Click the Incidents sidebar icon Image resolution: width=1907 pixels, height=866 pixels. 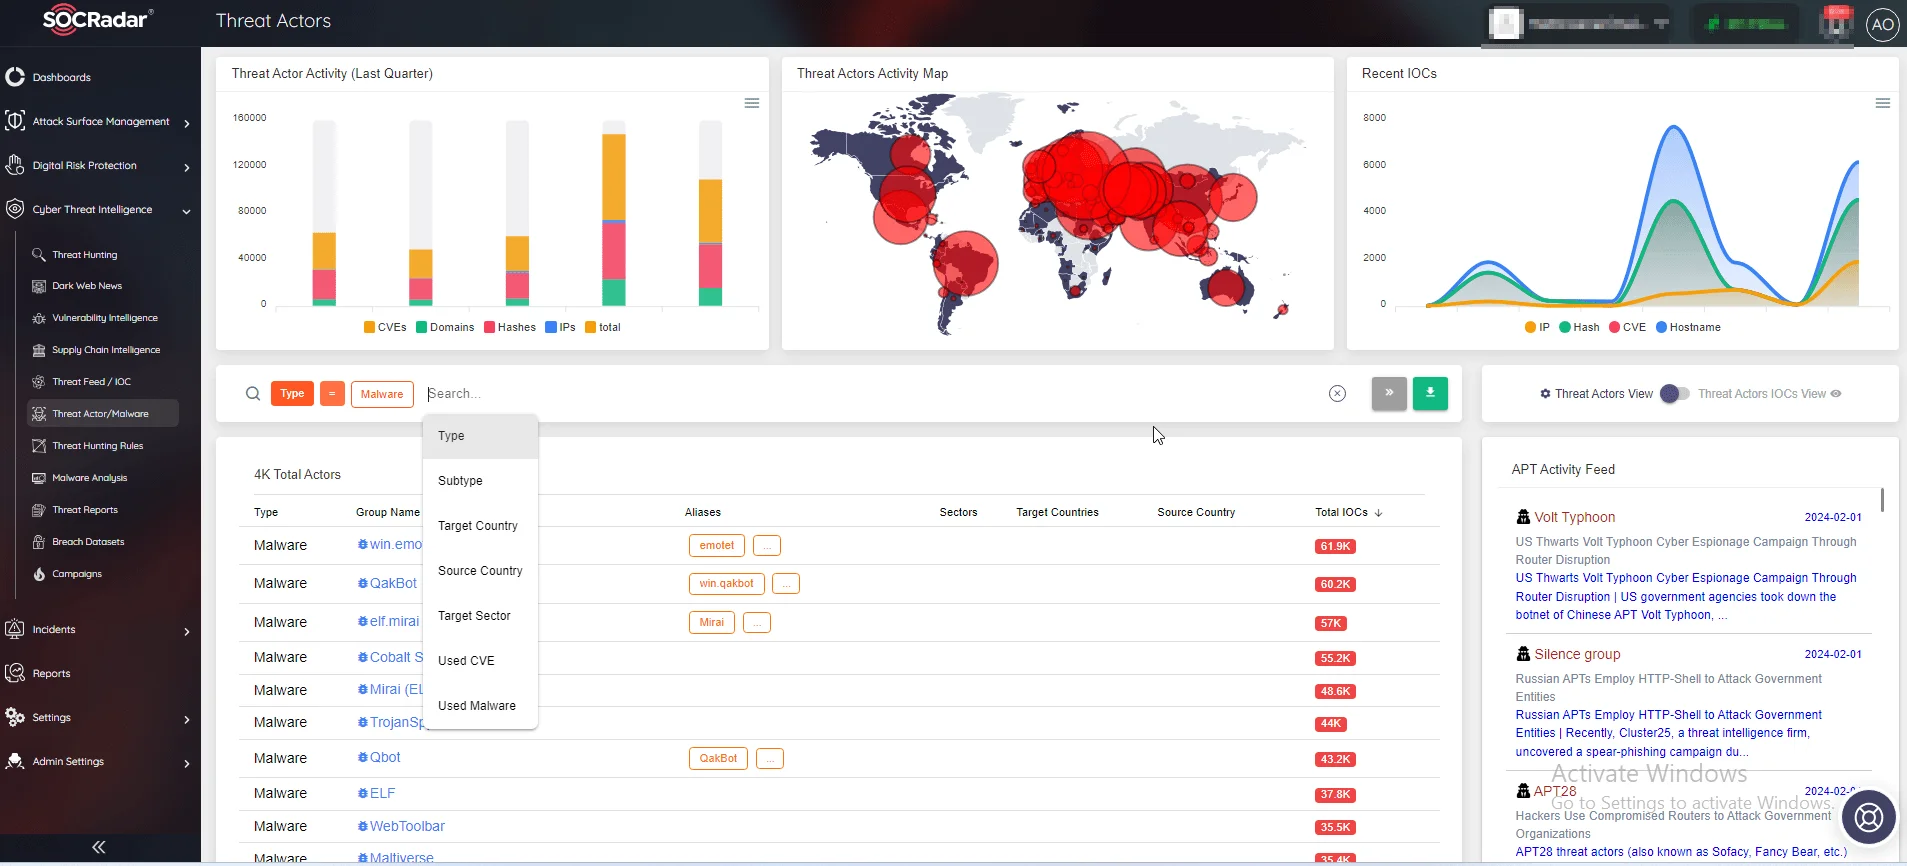[15, 629]
